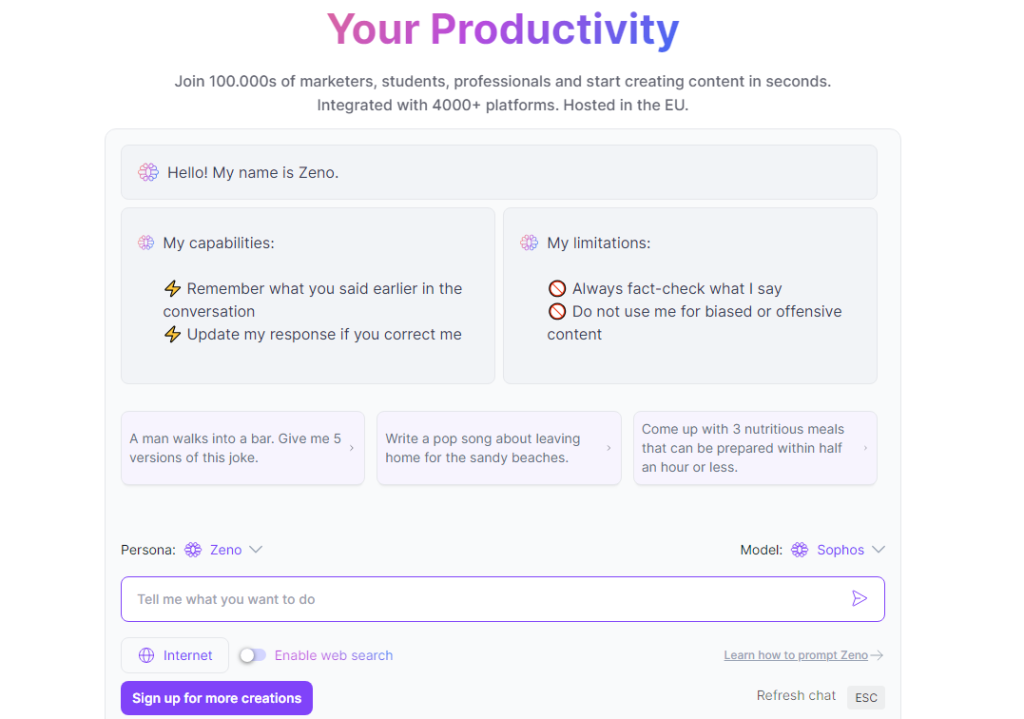1024x719 pixels.
Task: Expand the Model Sophos dropdown chevron
Action: (x=878, y=550)
